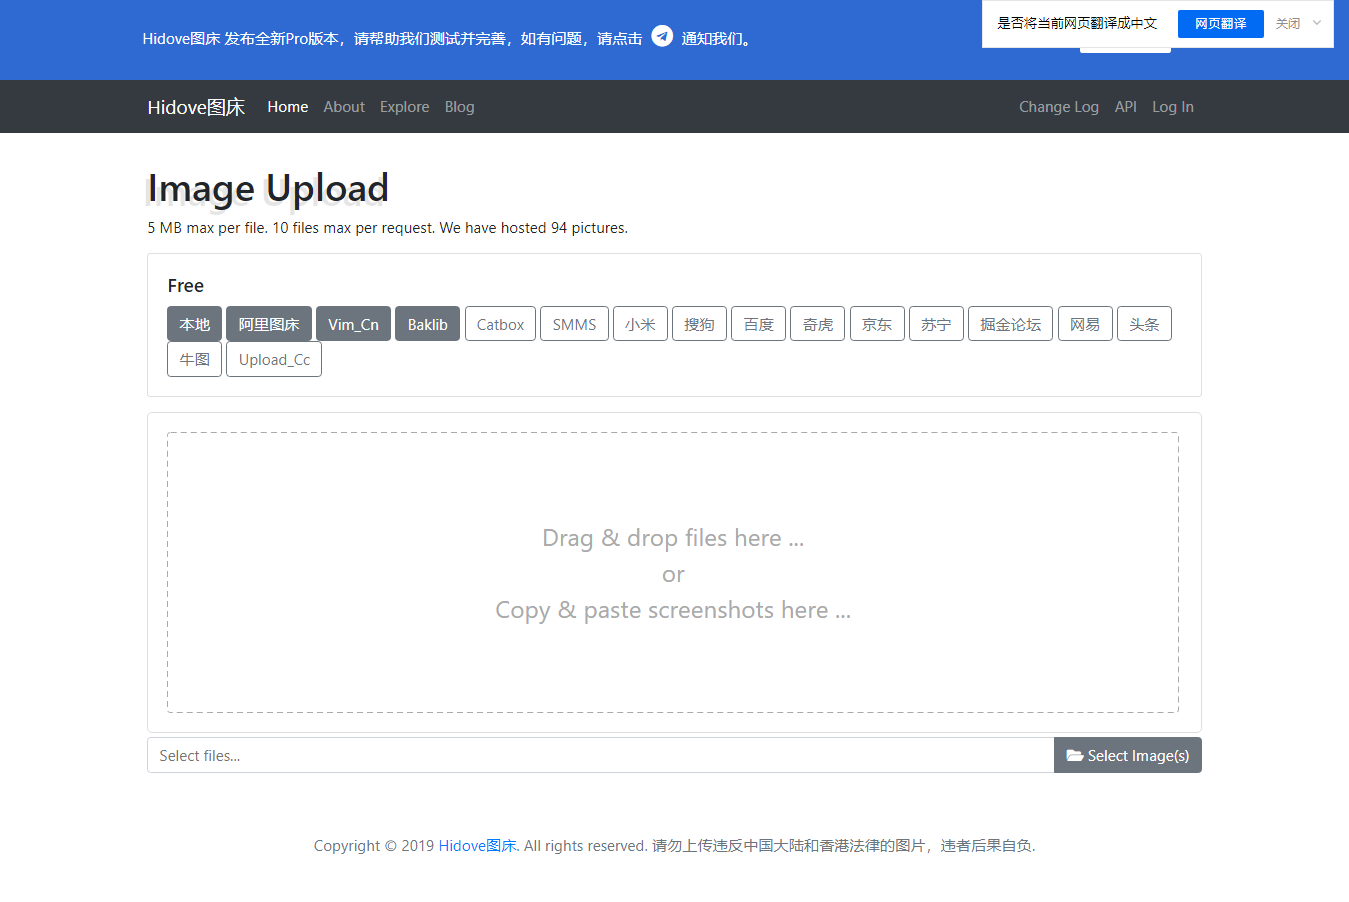Enable the 苏宁 upload host

(936, 324)
